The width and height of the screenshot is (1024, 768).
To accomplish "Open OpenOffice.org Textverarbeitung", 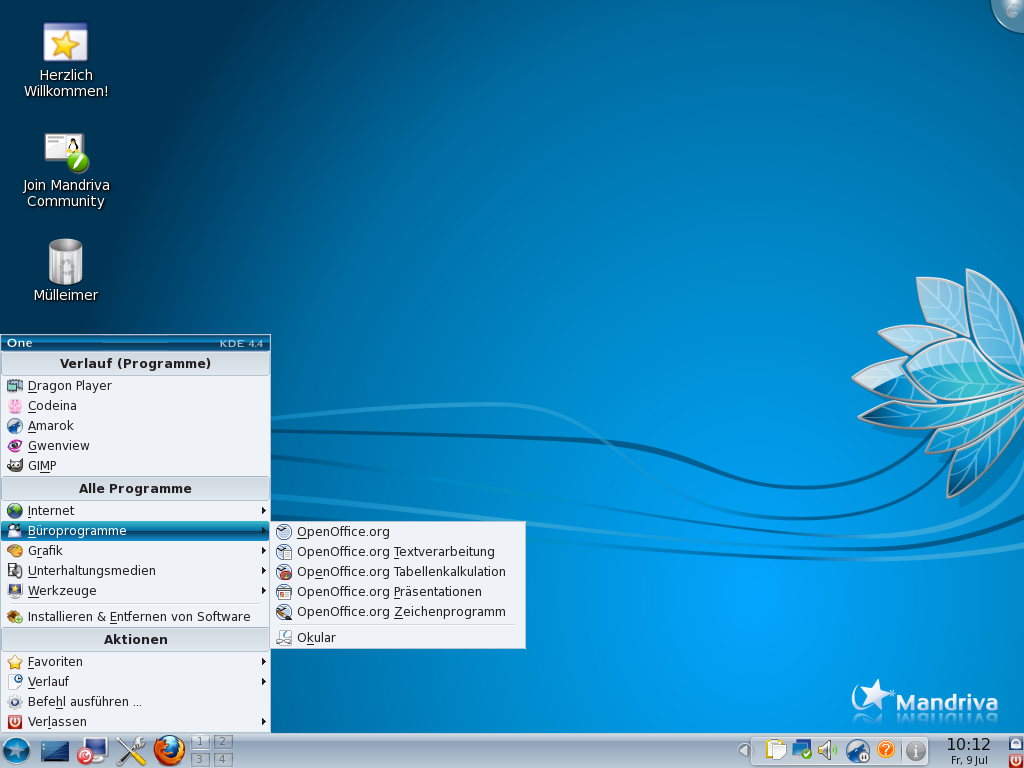I will point(395,552).
